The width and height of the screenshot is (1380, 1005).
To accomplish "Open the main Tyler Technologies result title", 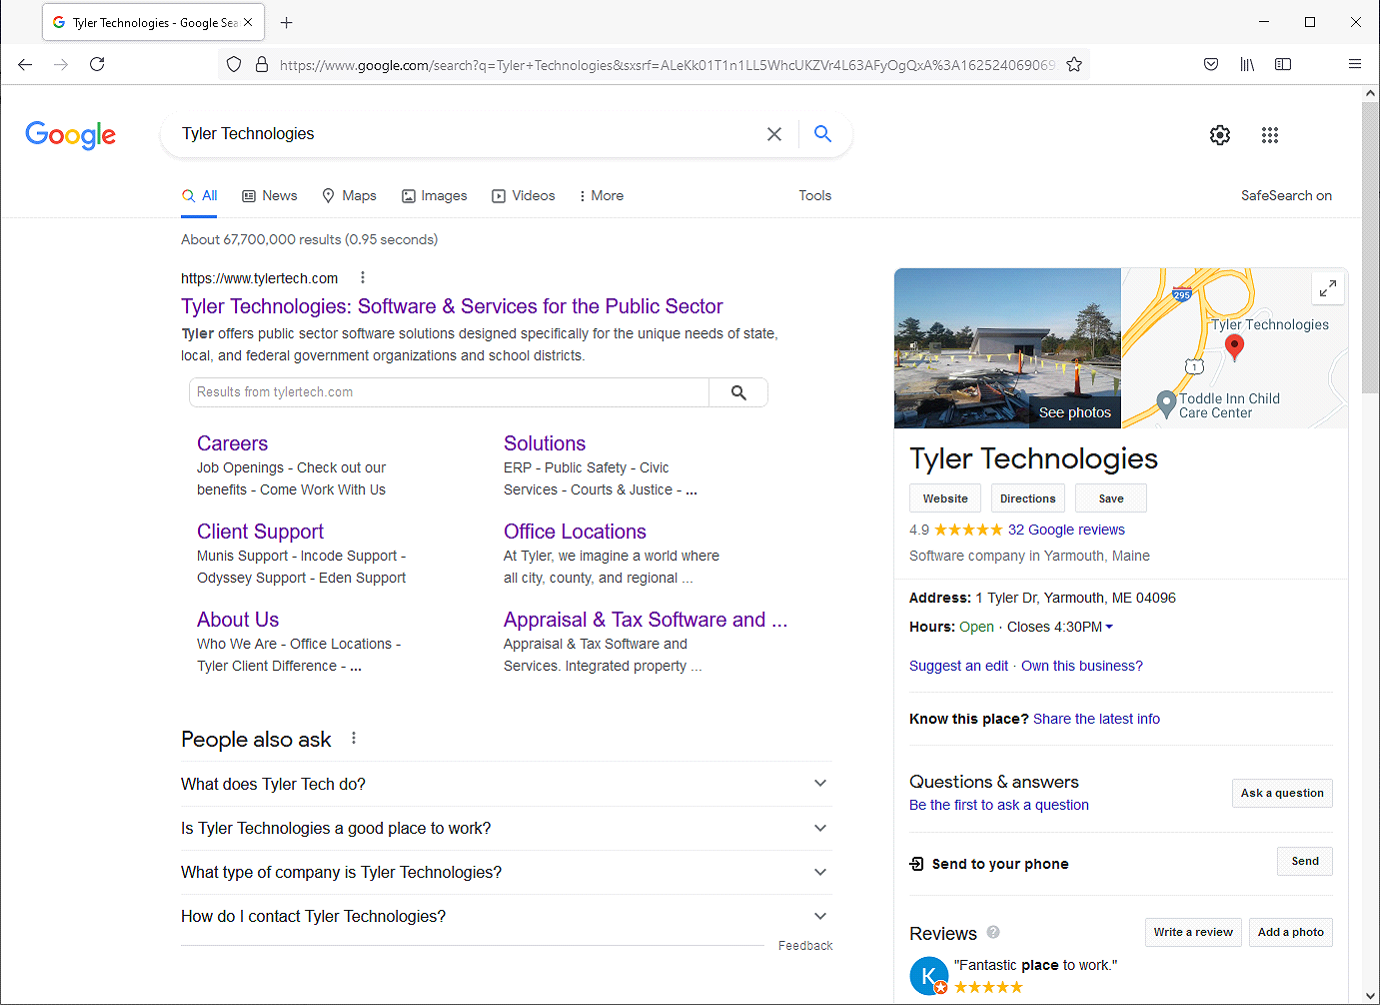I will click(452, 306).
